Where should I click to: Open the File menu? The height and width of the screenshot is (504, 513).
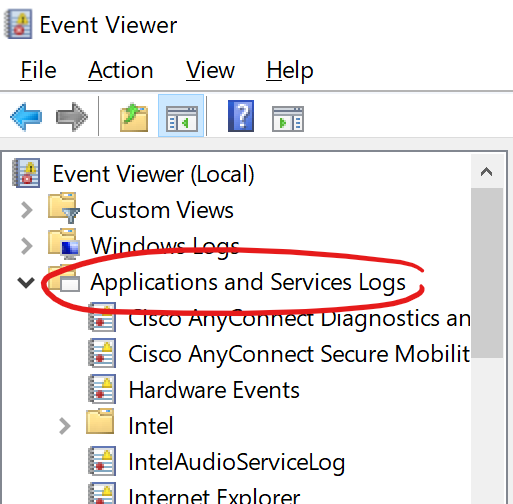click(x=38, y=71)
